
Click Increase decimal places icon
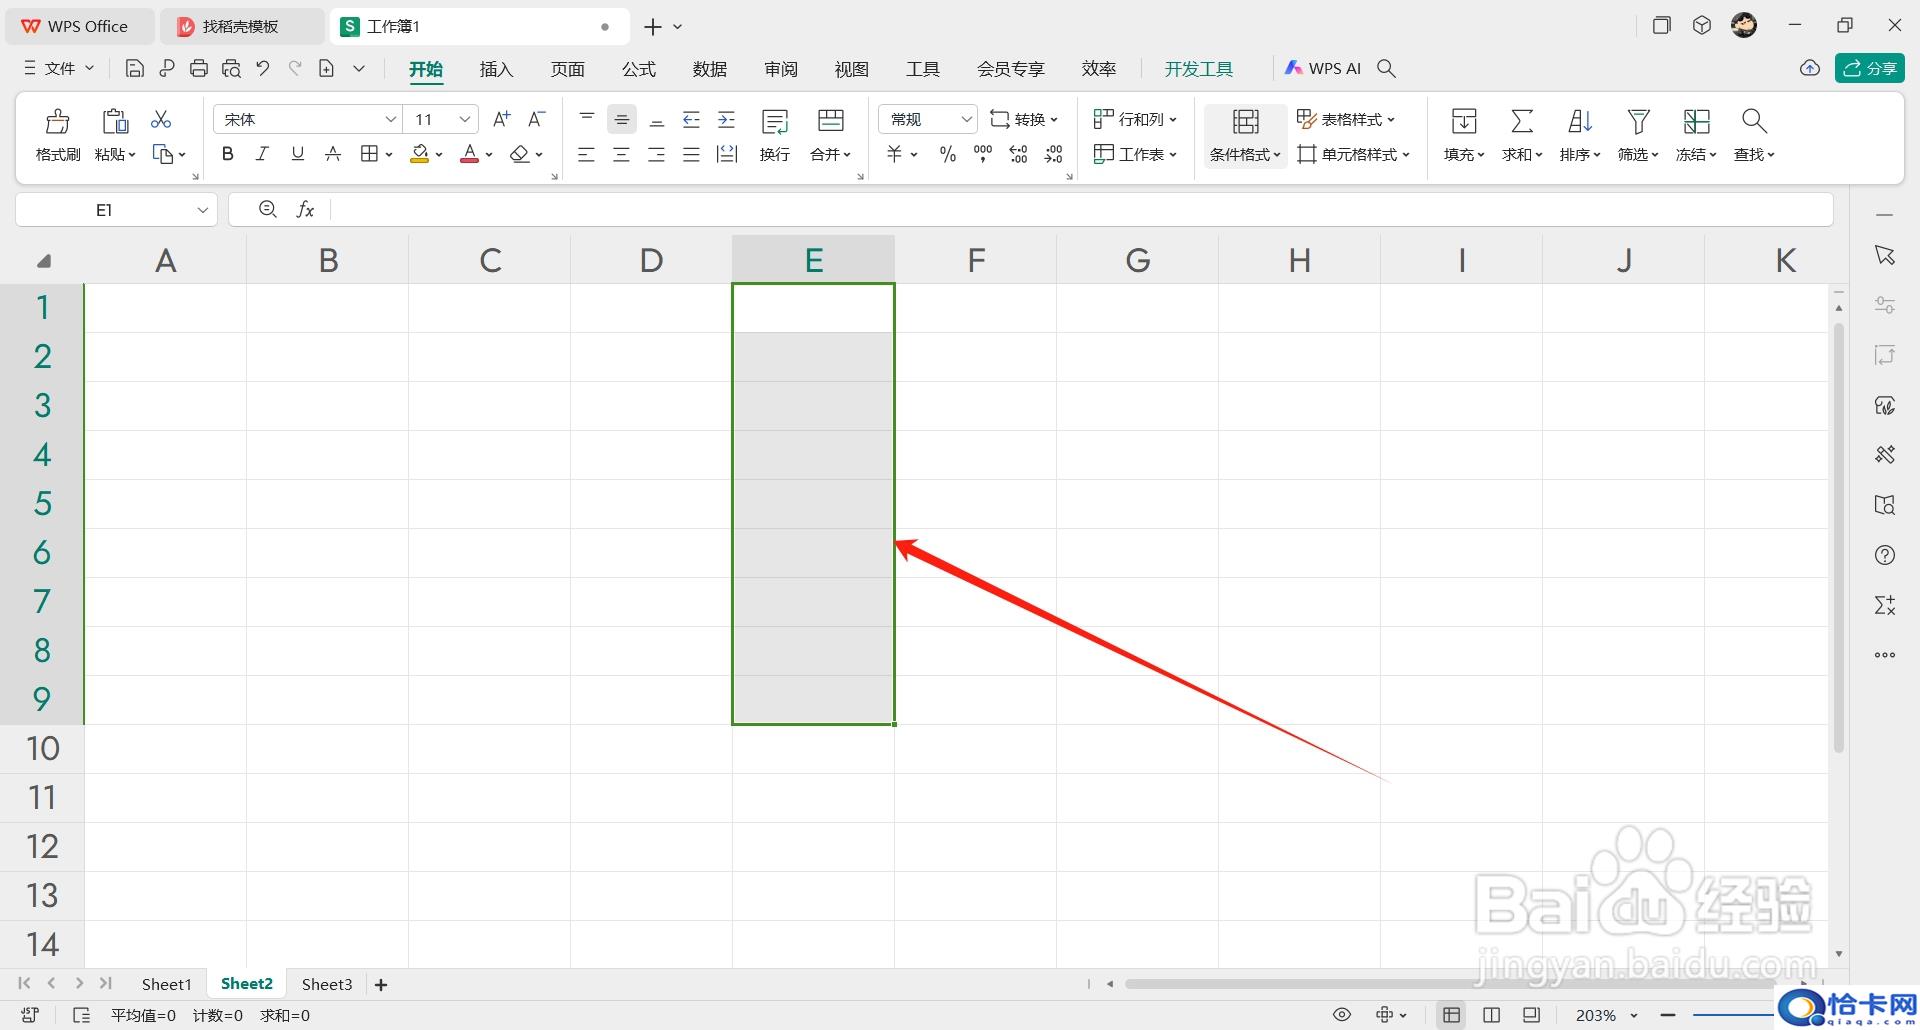(x=1018, y=154)
